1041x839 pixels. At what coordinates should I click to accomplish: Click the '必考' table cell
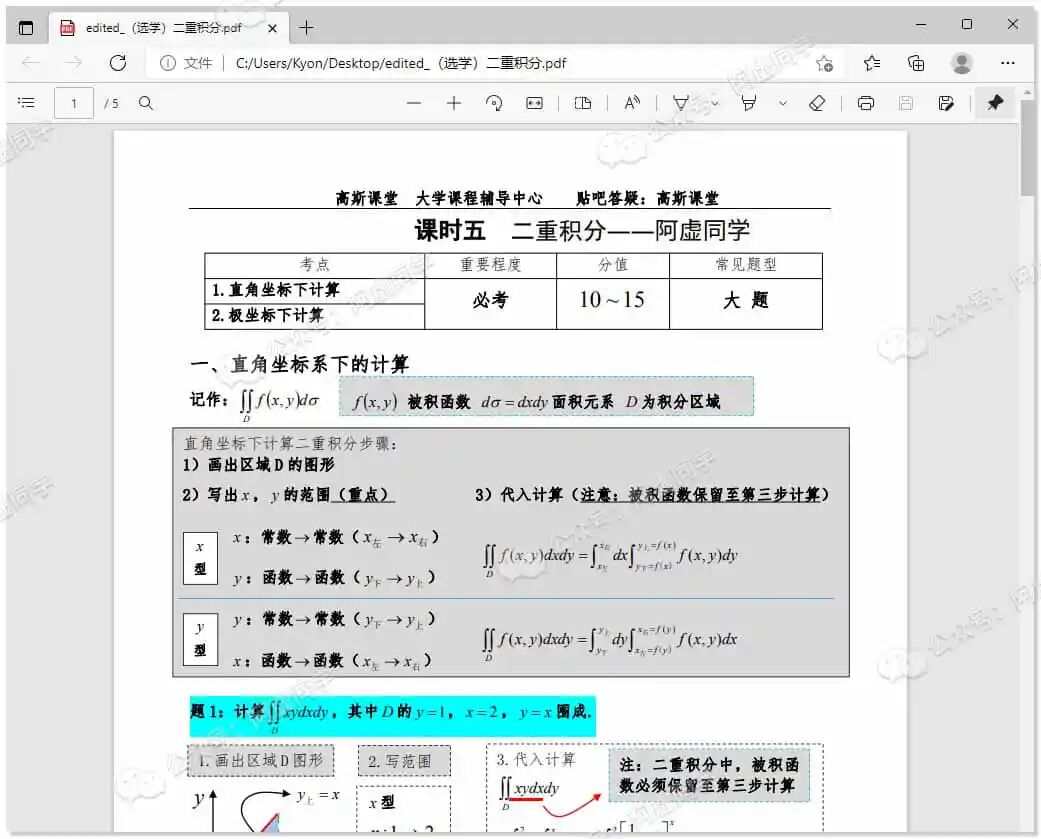coord(491,303)
